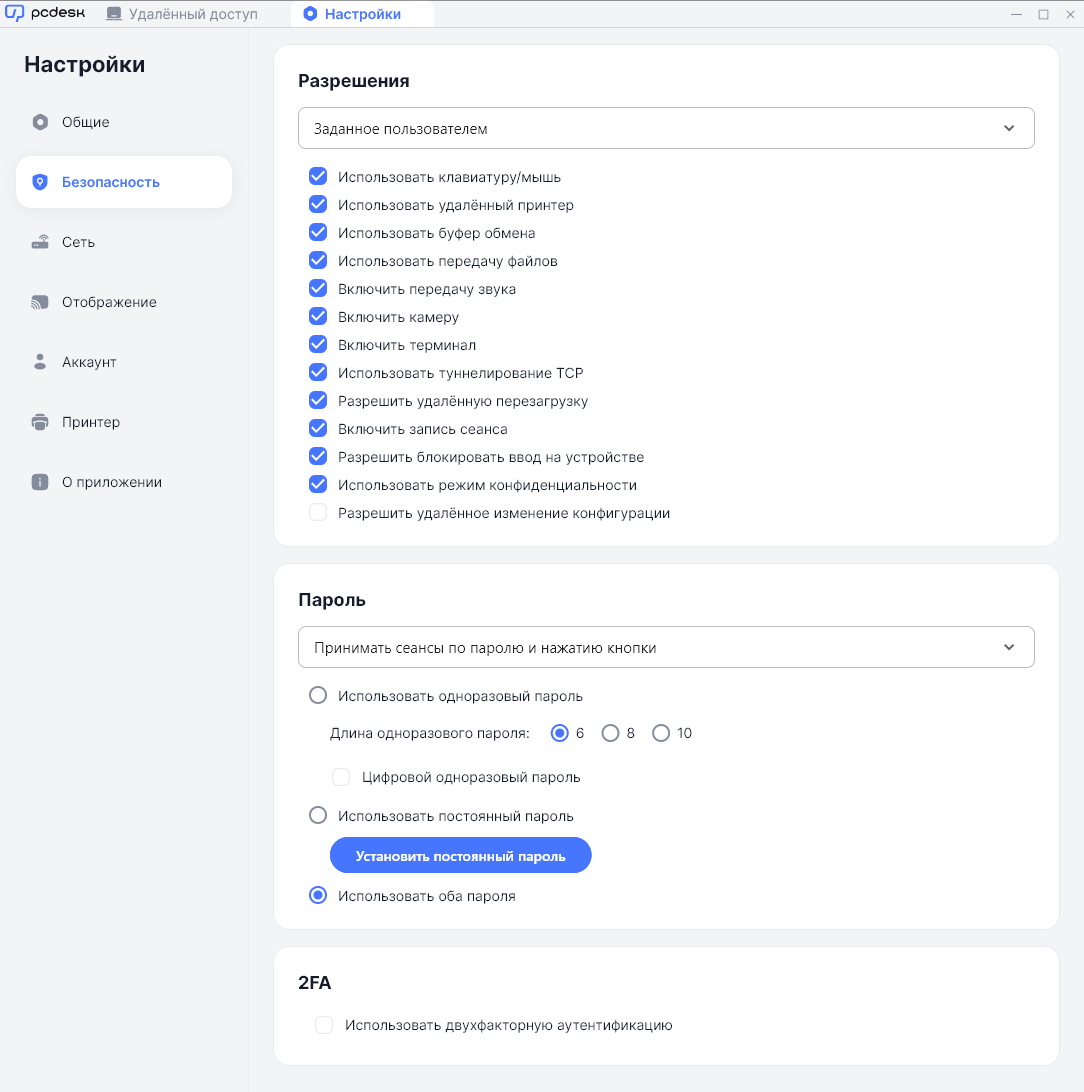Screen dimensions: 1084x1092
Task: Uncheck Разрешить удалённую перезагрузку
Action: click(318, 400)
